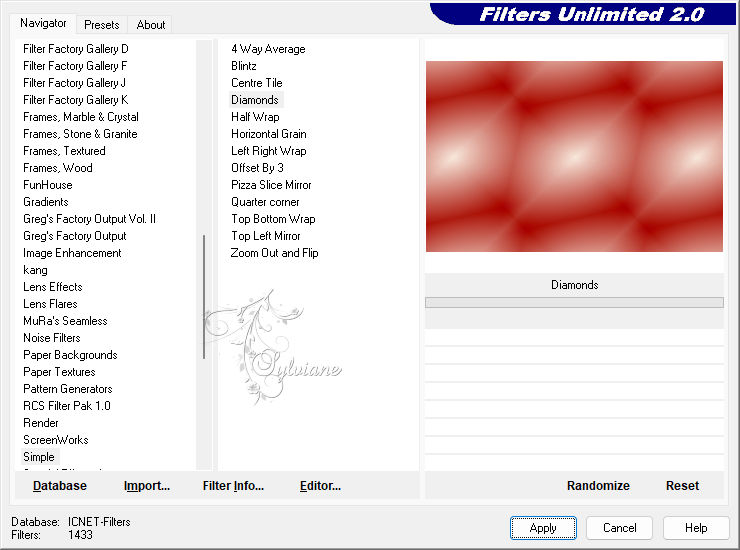The height and width of the screenshot is (550, 740).
Task: Click the category list scrollbar thumb
Action: 204,296
